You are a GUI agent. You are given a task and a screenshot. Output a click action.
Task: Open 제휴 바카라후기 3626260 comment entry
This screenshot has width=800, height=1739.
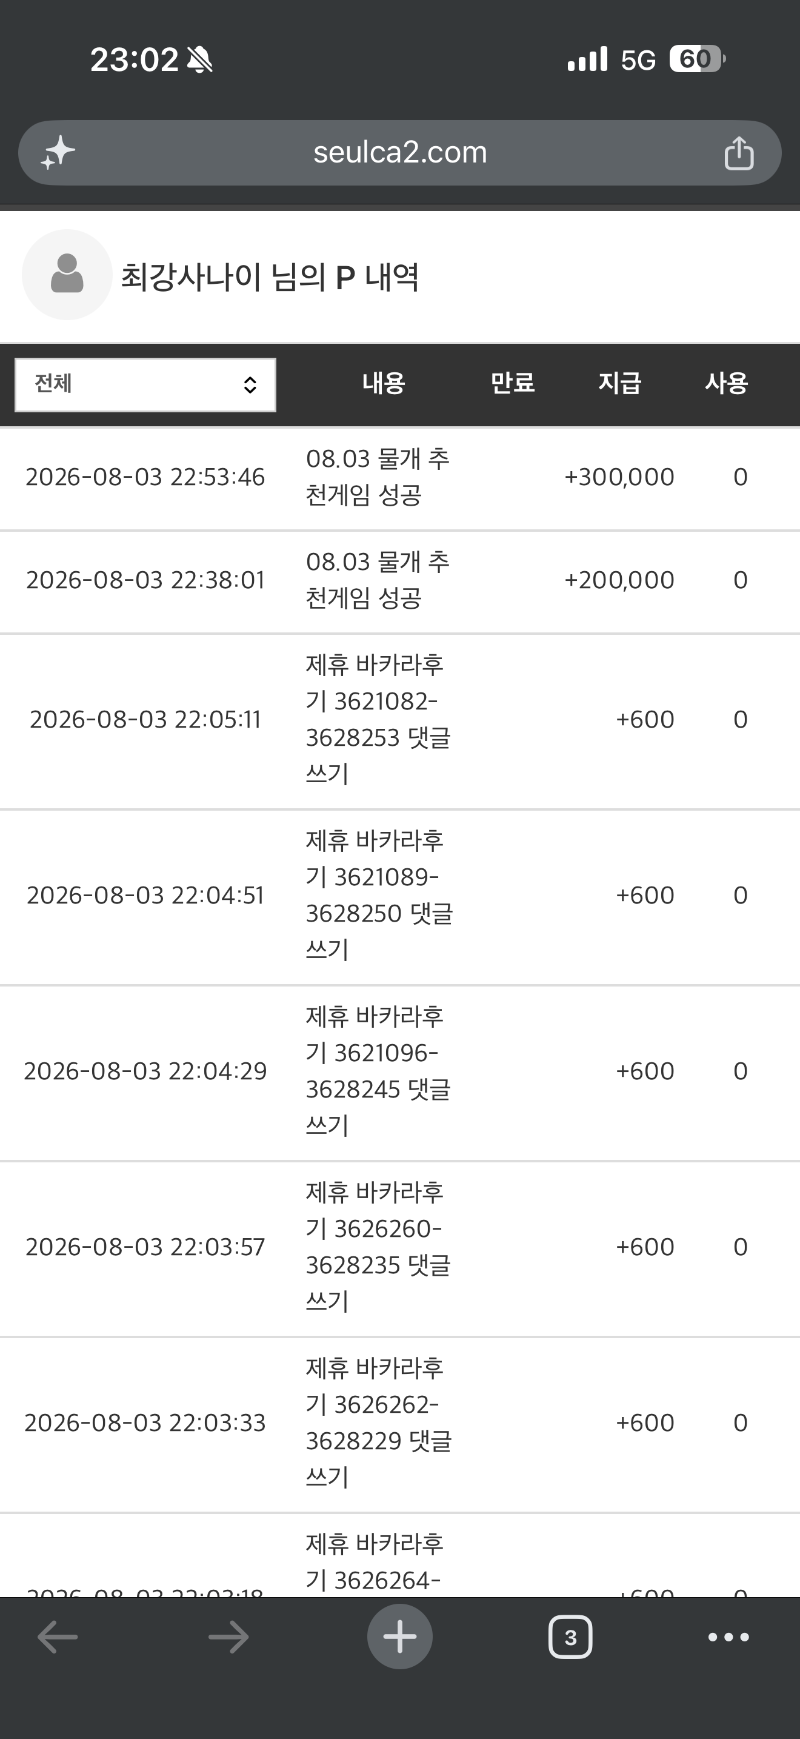click(x=400, y=1248)
